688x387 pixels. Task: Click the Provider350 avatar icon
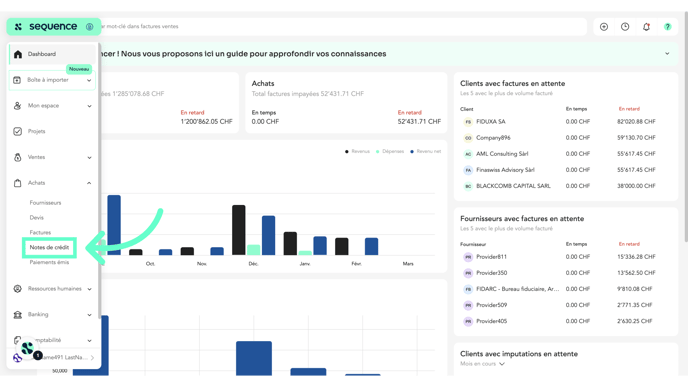(x=468, y=273)
